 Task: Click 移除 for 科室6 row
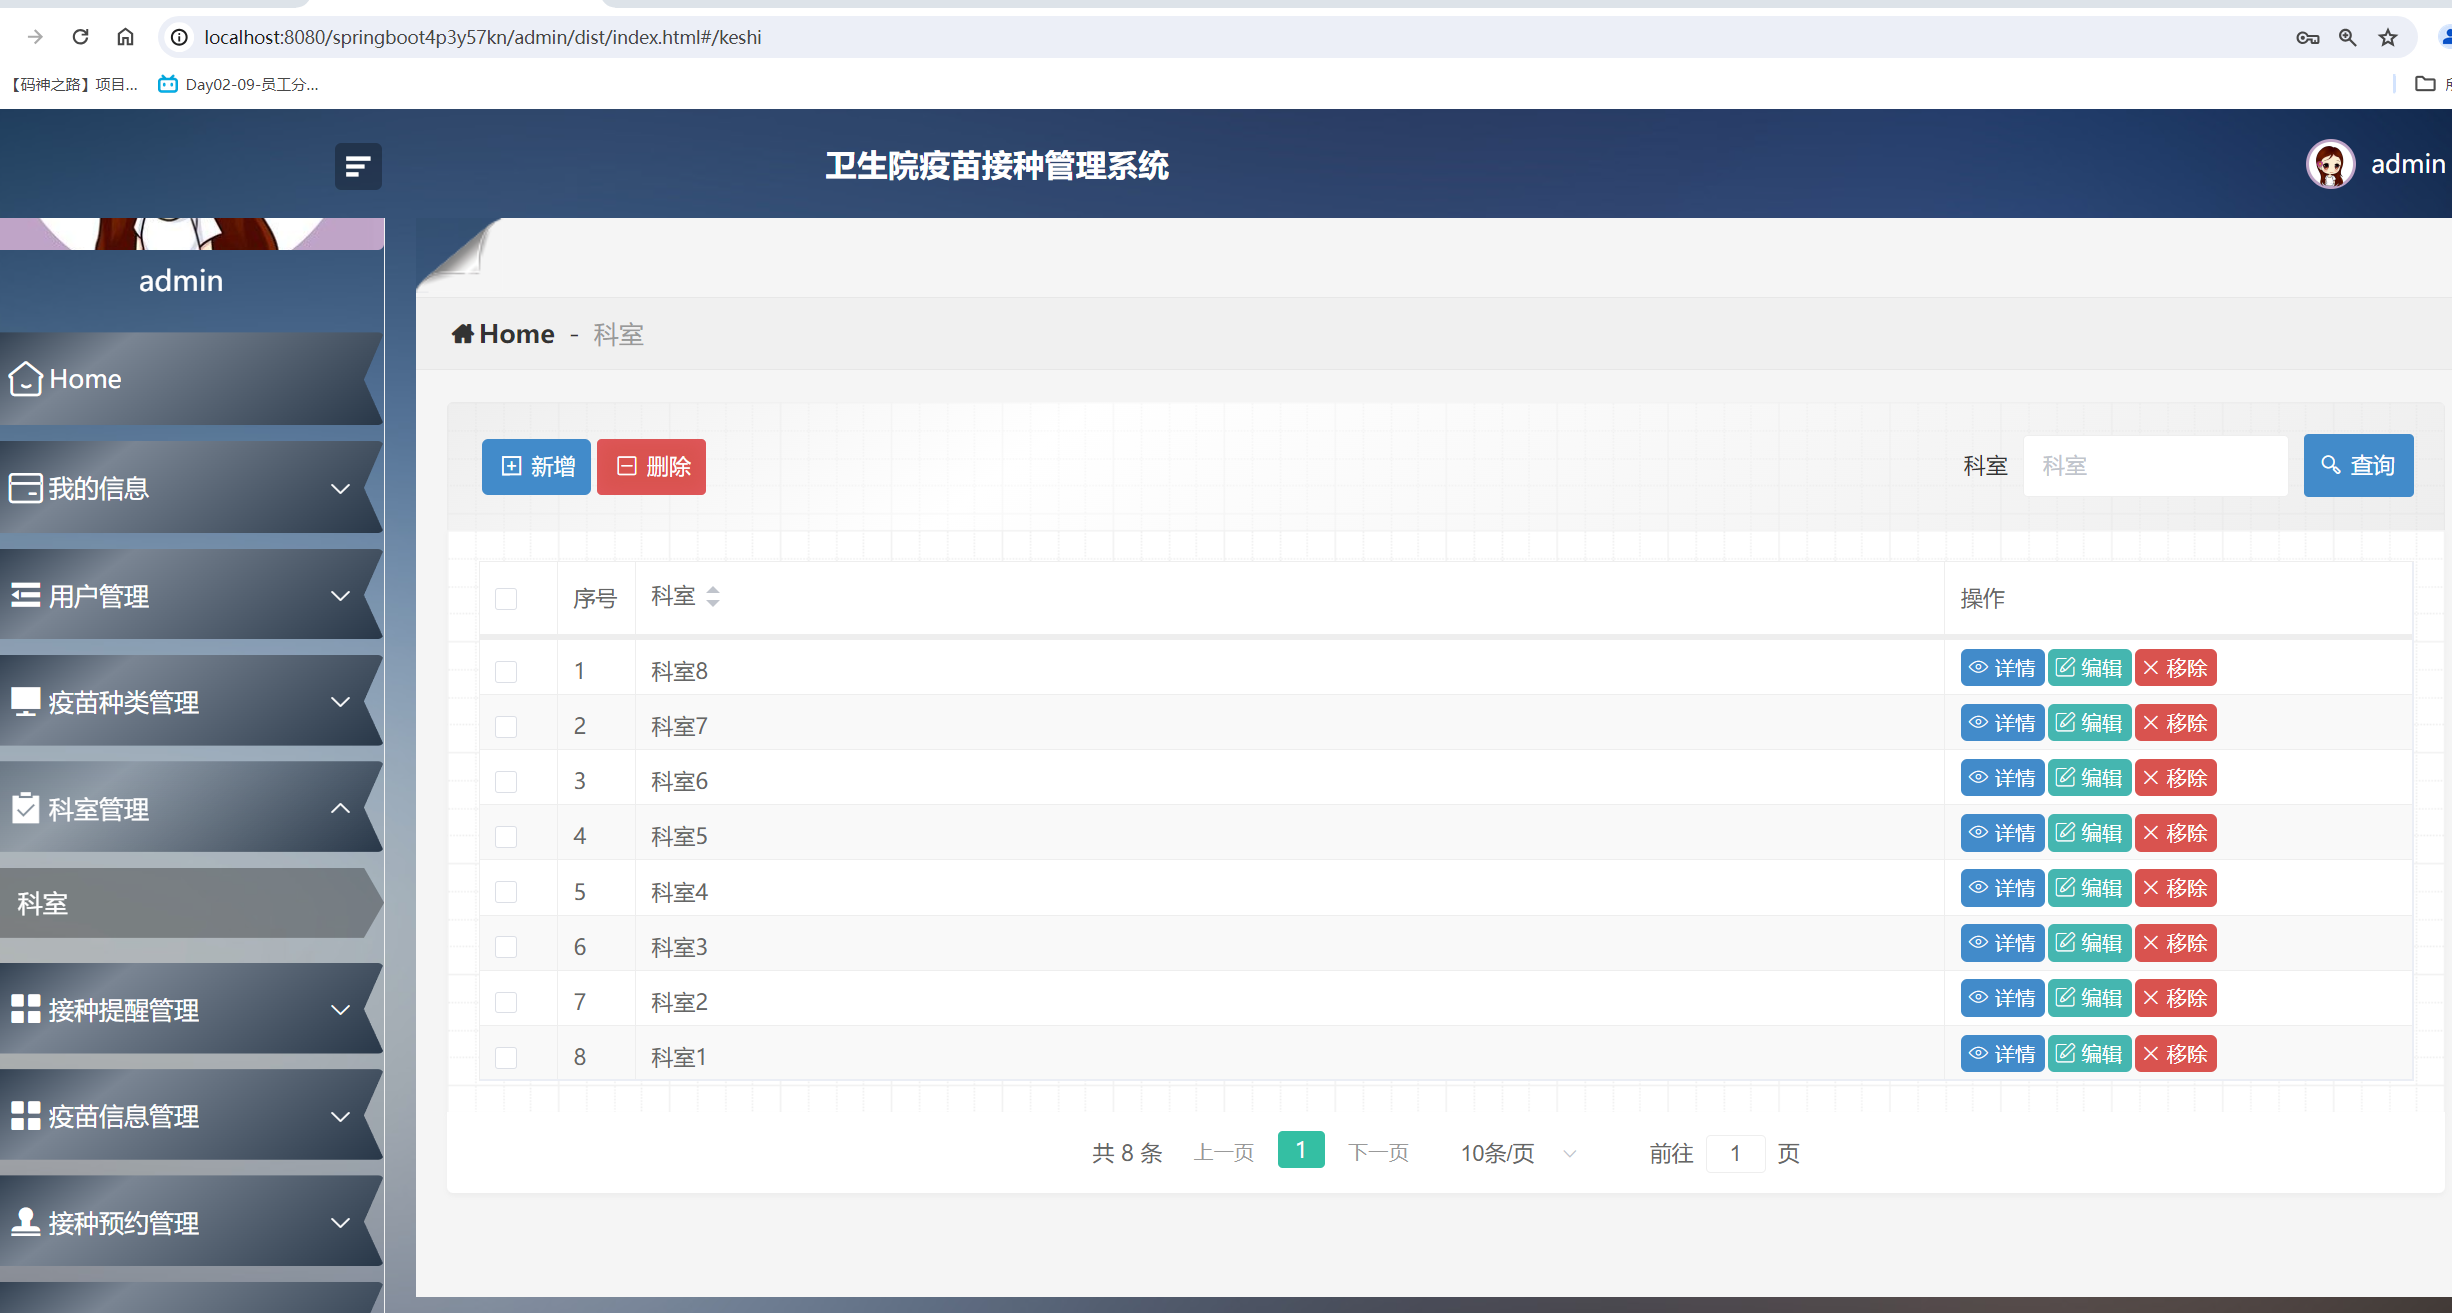tap(2175, 778)
